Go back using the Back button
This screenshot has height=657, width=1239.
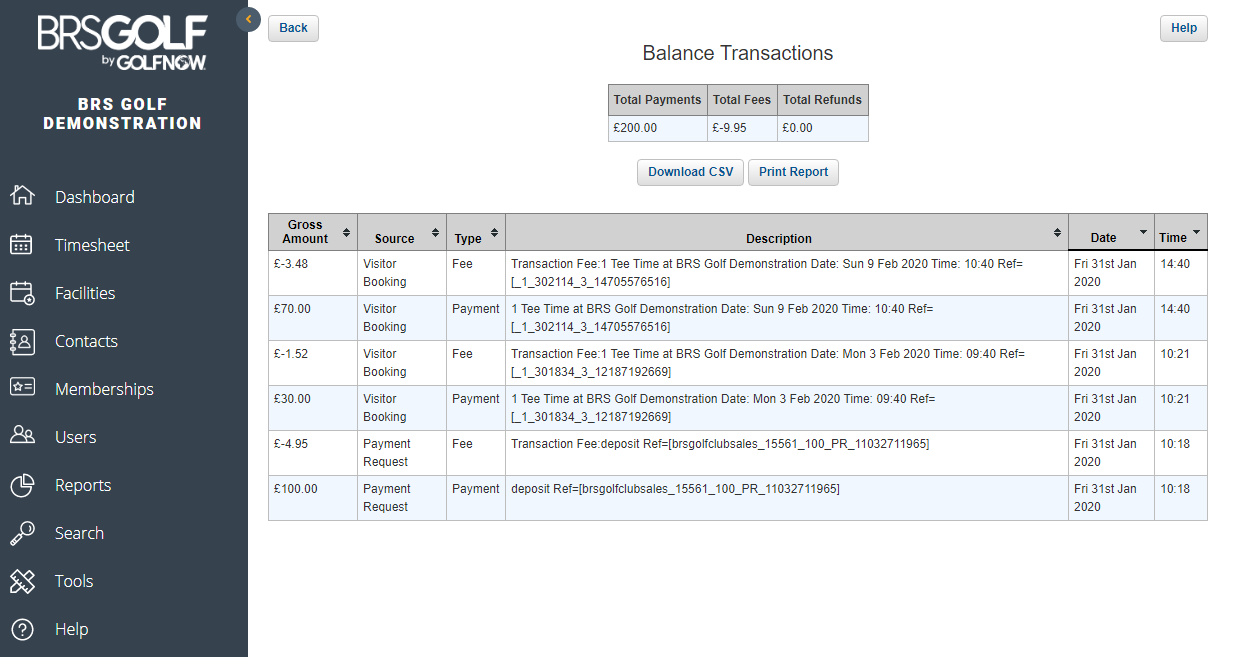coord(293,28)
